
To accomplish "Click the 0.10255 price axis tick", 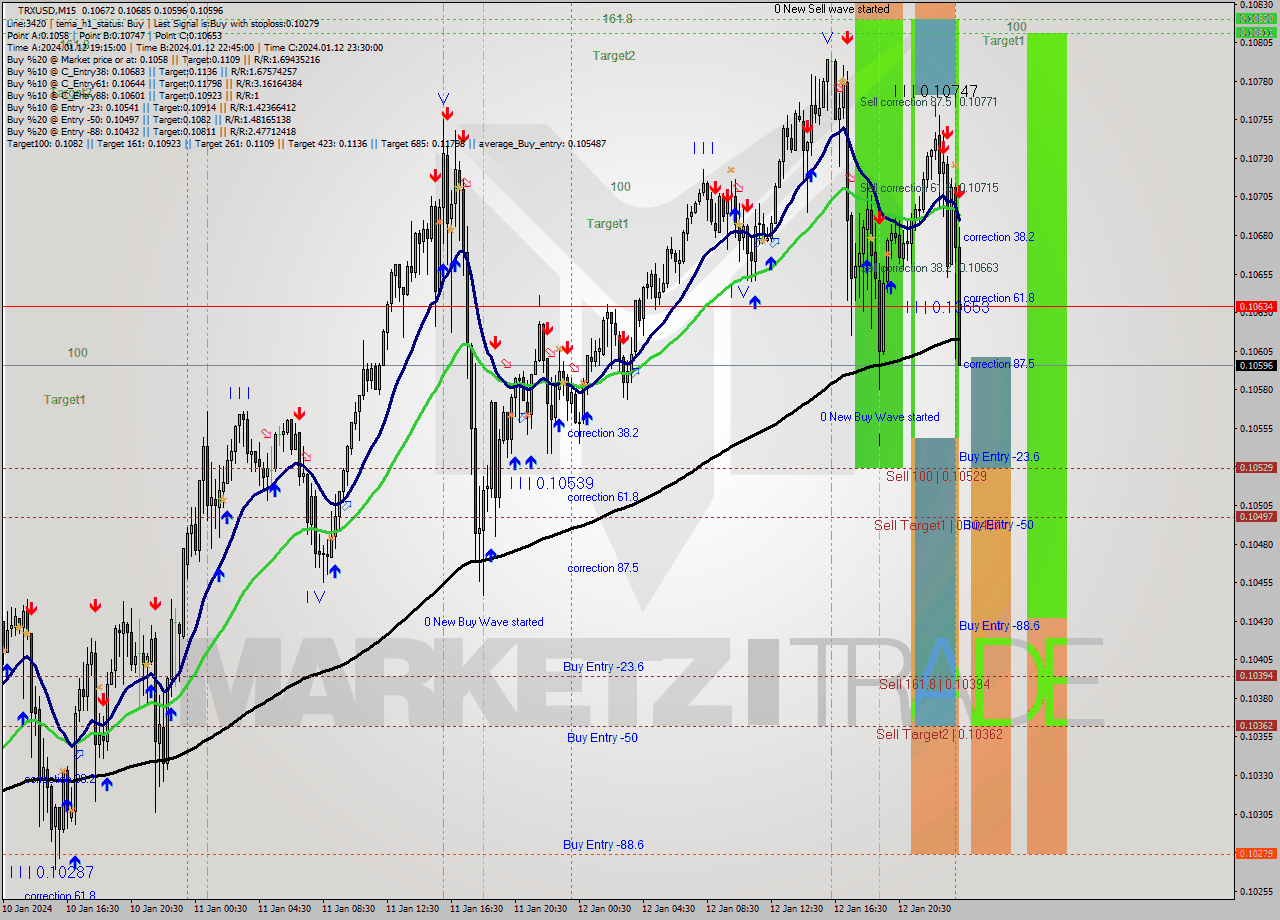I will click(1256, 892).
